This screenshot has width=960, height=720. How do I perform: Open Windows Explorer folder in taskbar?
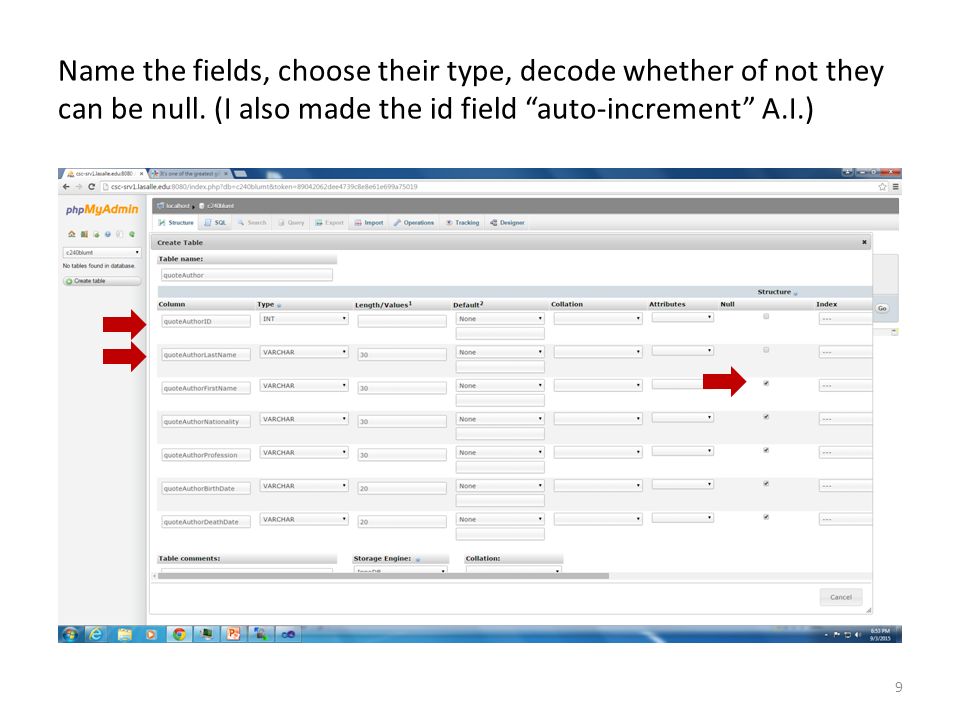coord(124,634)
